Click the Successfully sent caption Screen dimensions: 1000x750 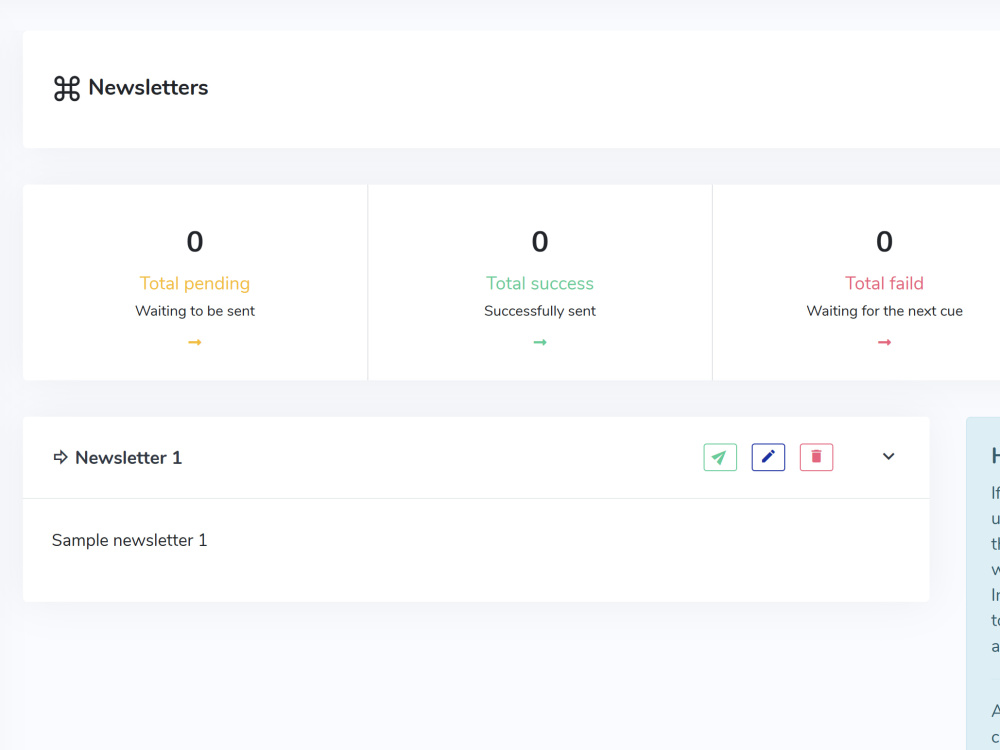click(540, 311)
